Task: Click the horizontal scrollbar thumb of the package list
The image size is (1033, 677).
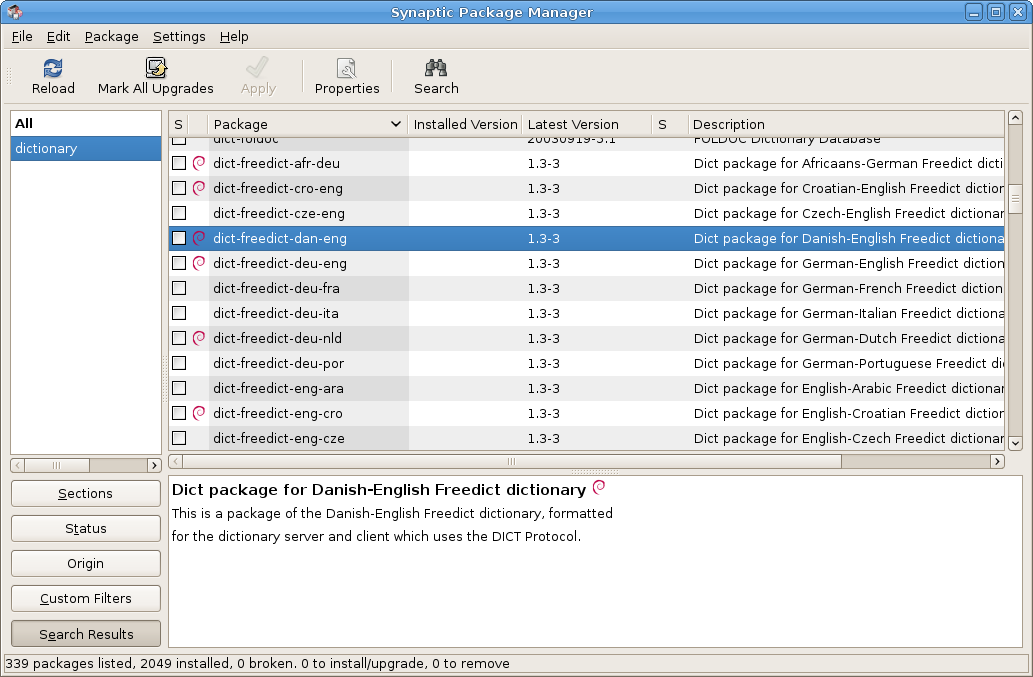Action: (512, 461)
